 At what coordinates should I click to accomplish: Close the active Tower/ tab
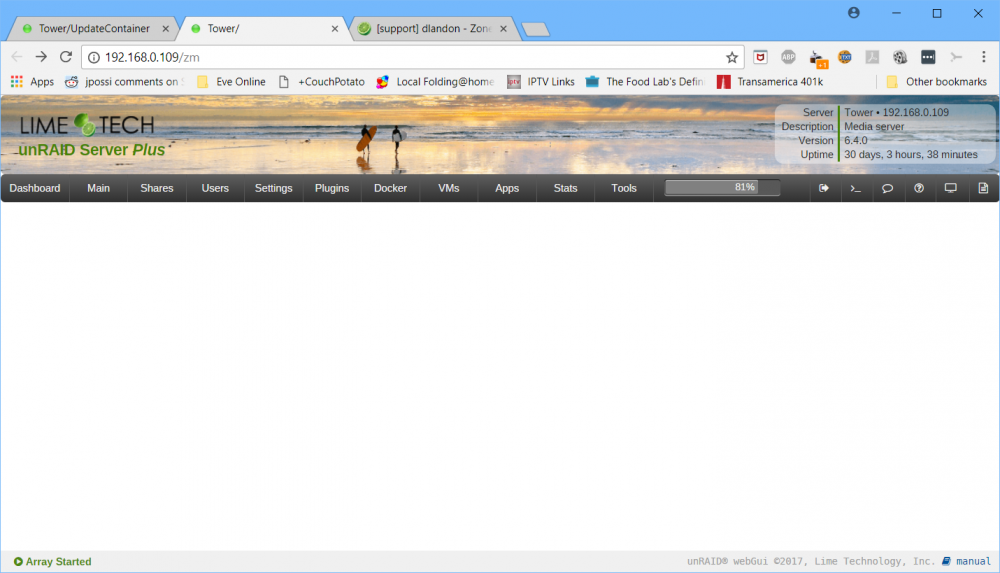click(334, 29)
